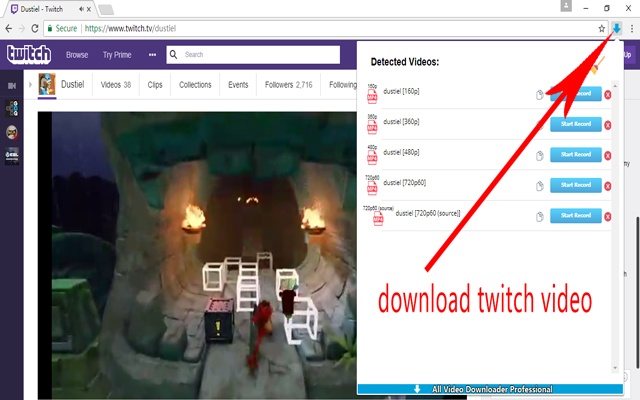
Task: Copy link for dustiel [720p60 (source)]
Action: 540,217
